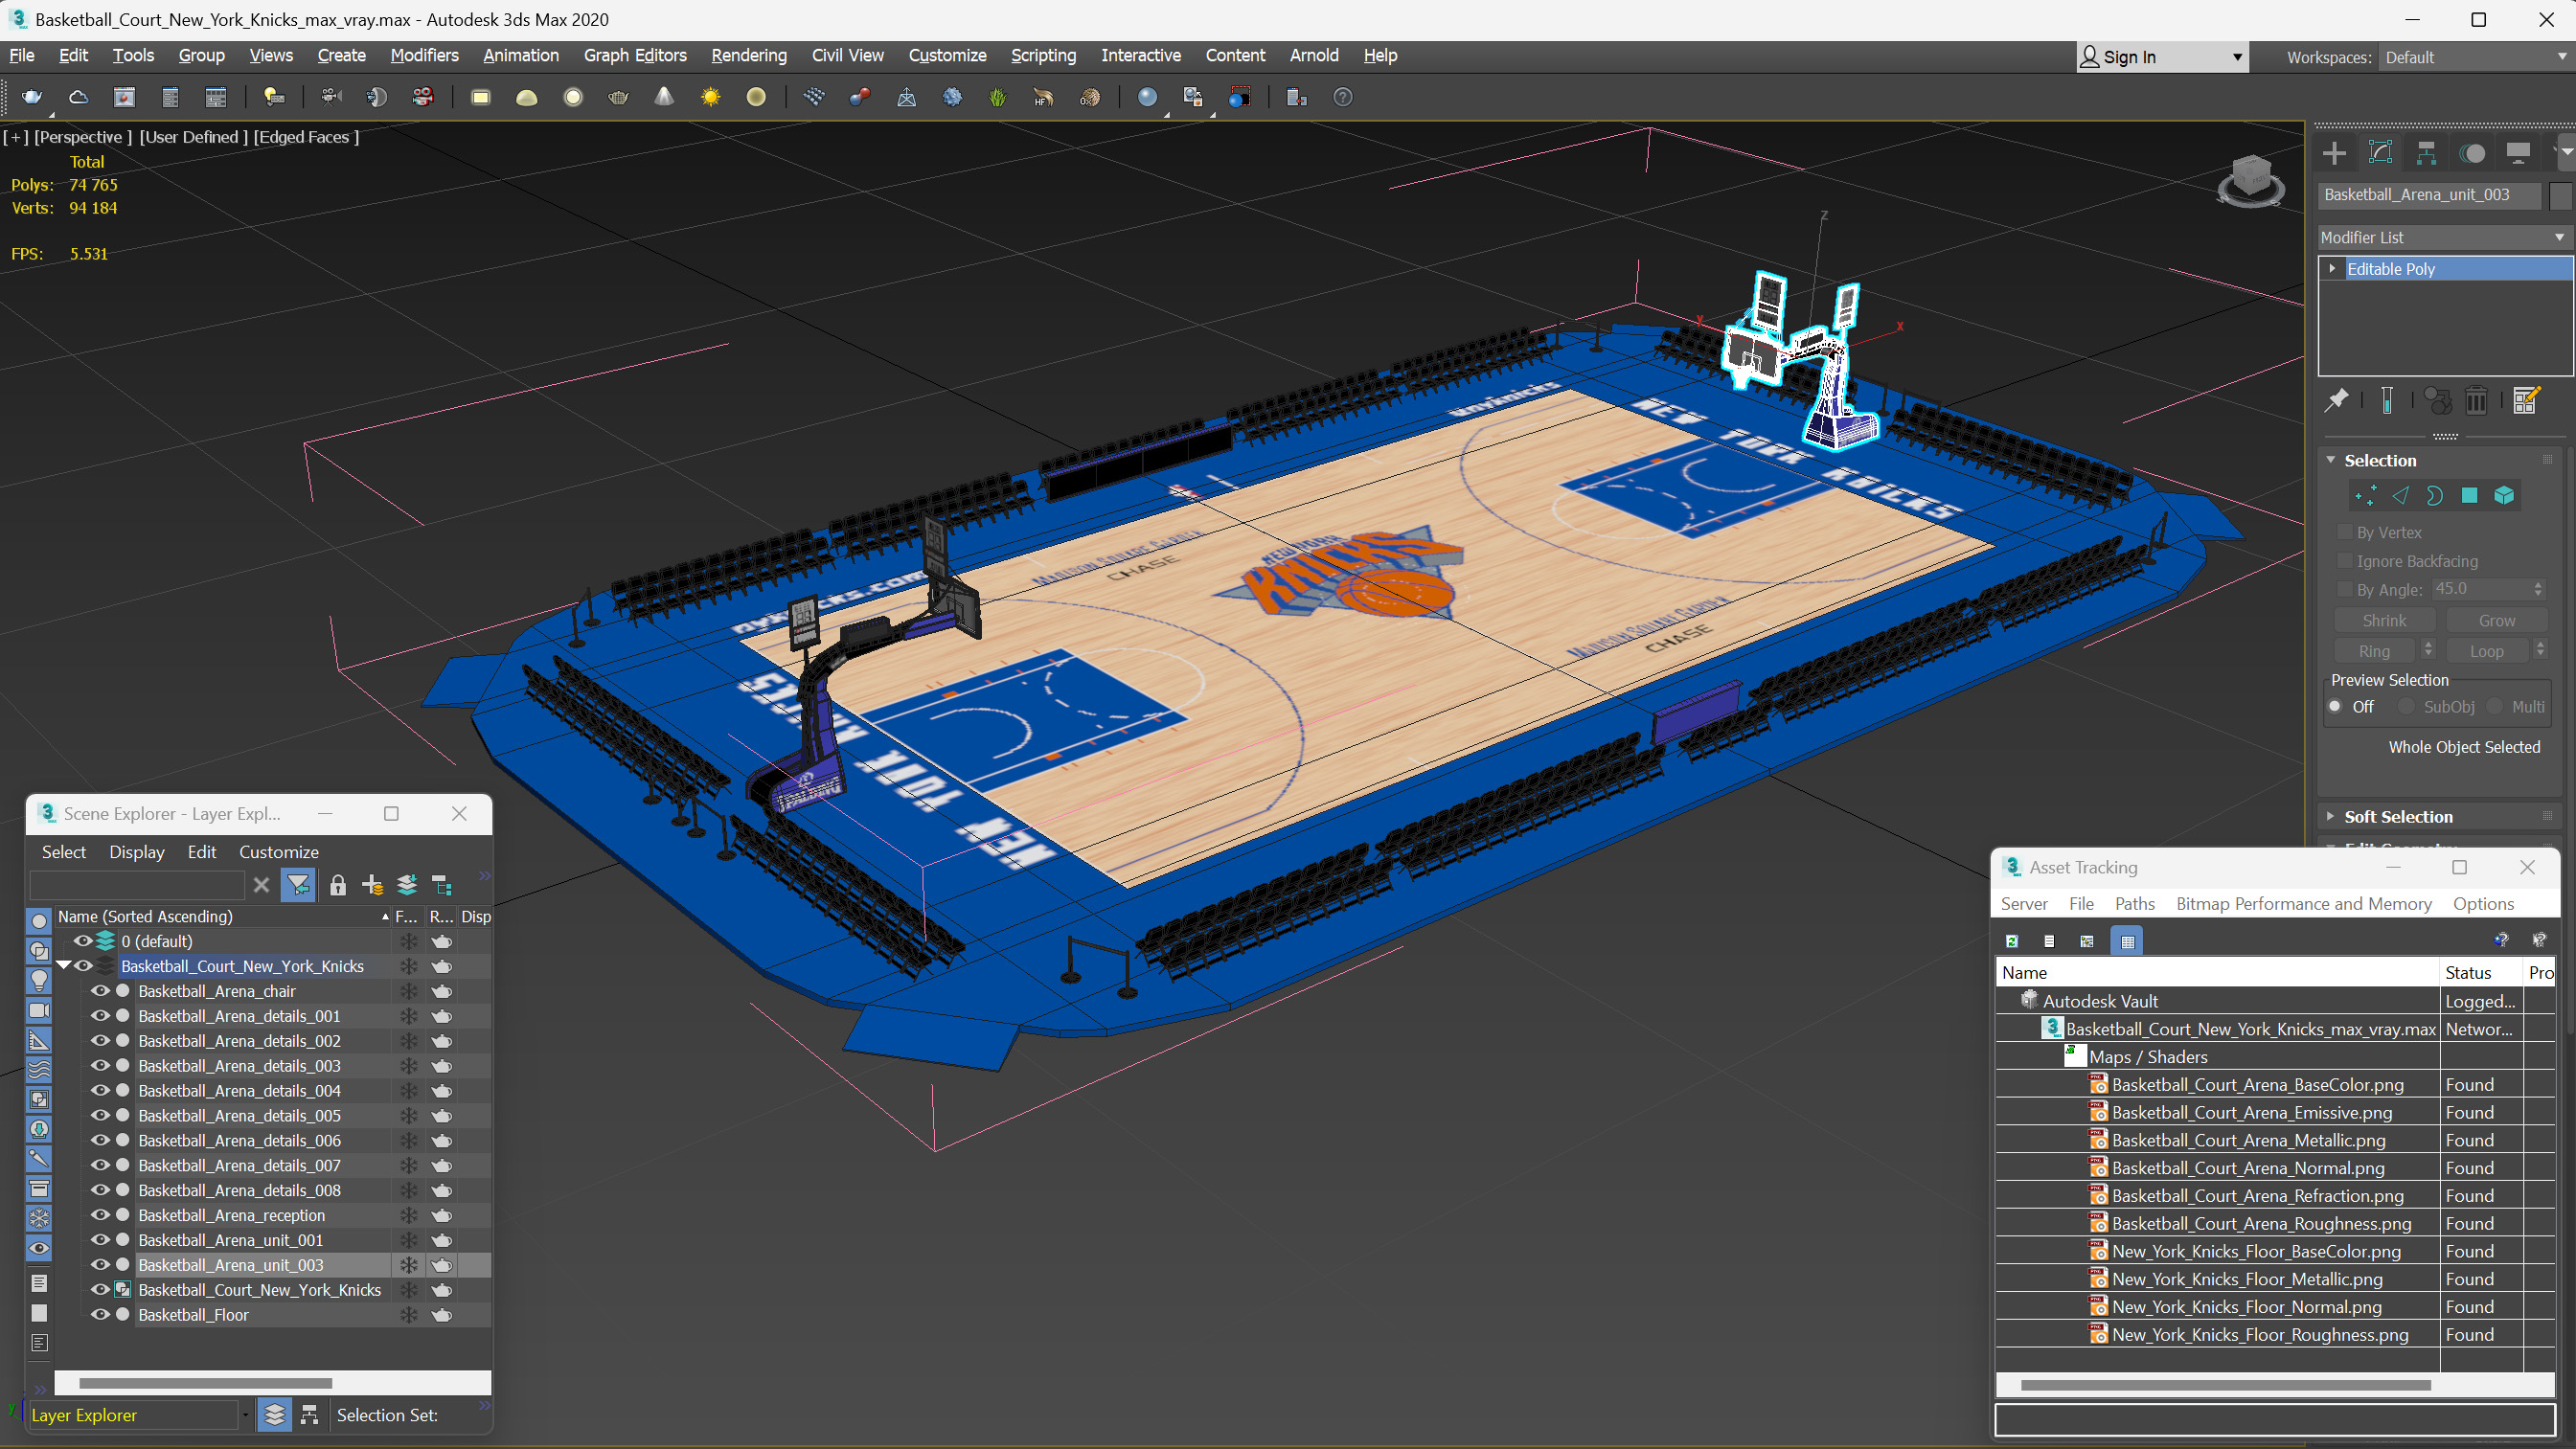The height and width of the screenshot is (1449, 2576).
Task: Click the cone primitive icon in the toolbar
Action: (x=664, y=97)
